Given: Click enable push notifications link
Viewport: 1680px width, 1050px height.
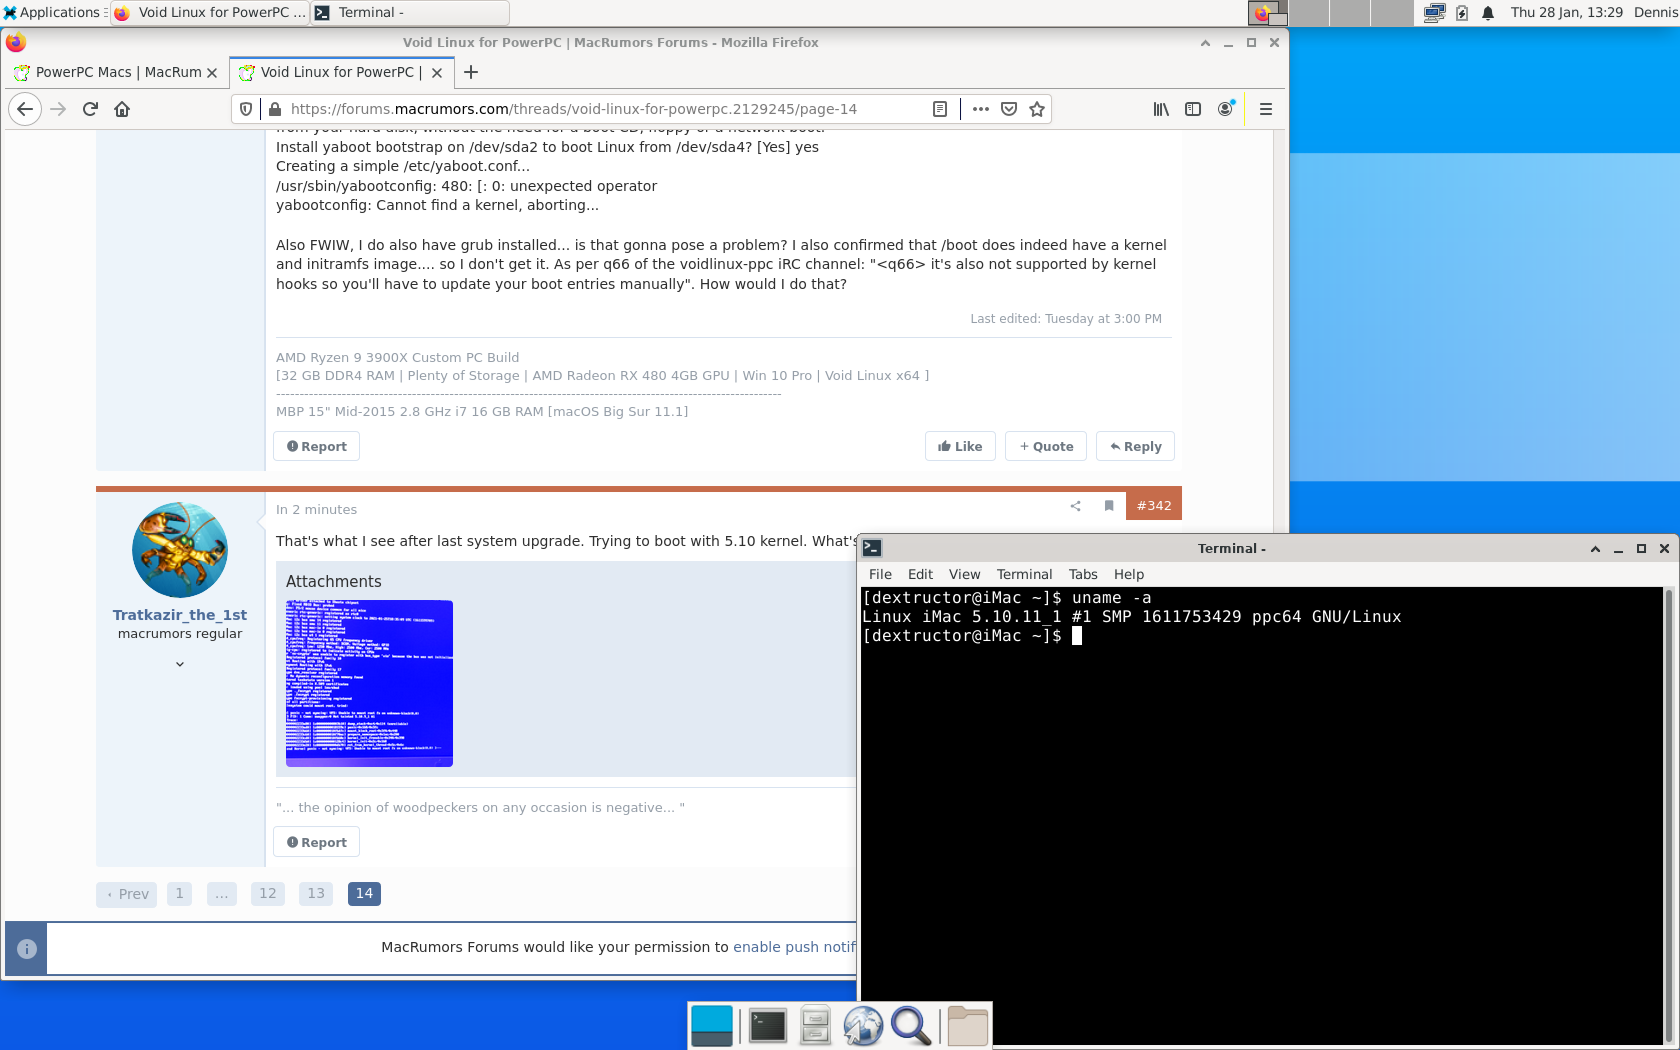Looking at the screenshot, I should (x=794, y=947).
